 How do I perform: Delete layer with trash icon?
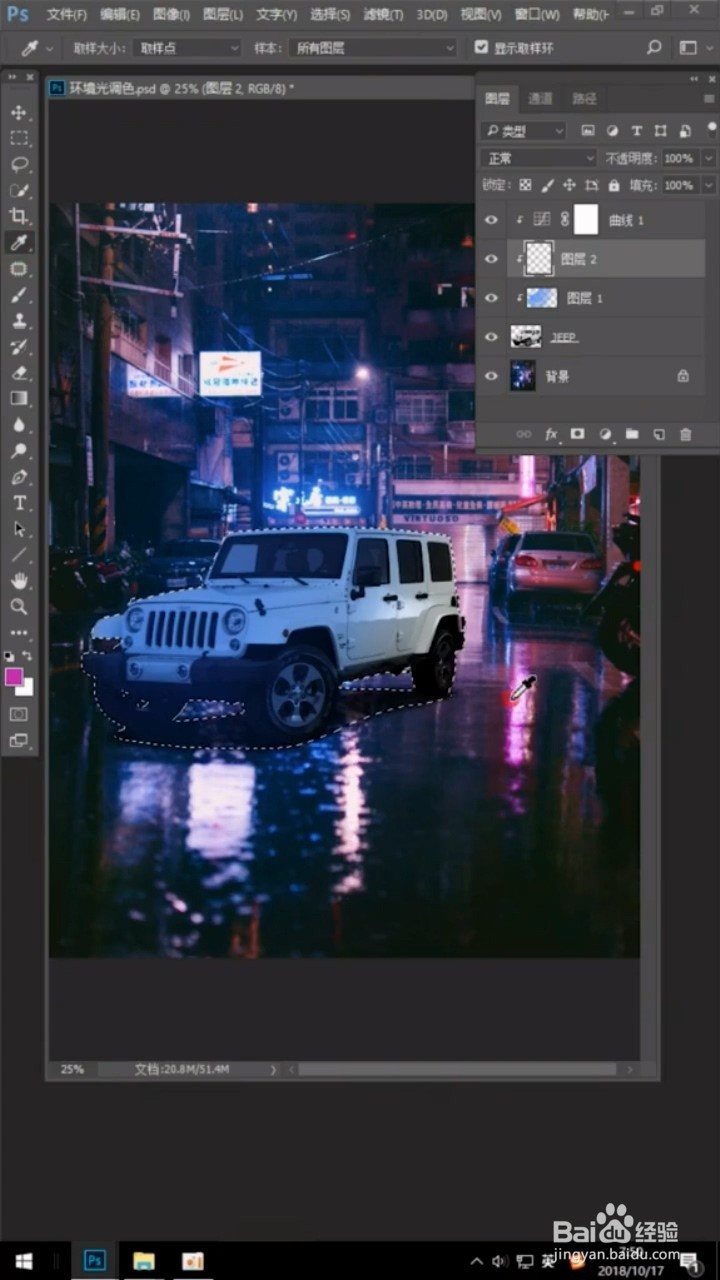pos(686,434)
